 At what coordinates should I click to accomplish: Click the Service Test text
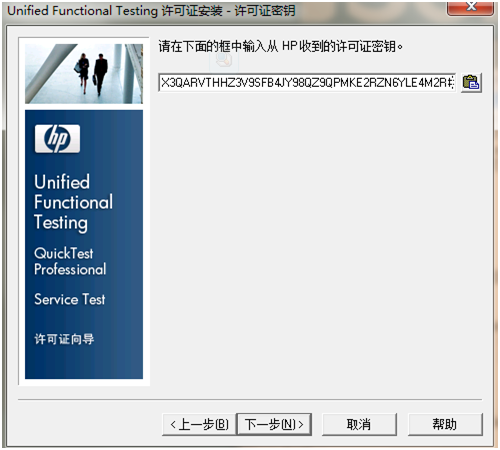point(70,299)
